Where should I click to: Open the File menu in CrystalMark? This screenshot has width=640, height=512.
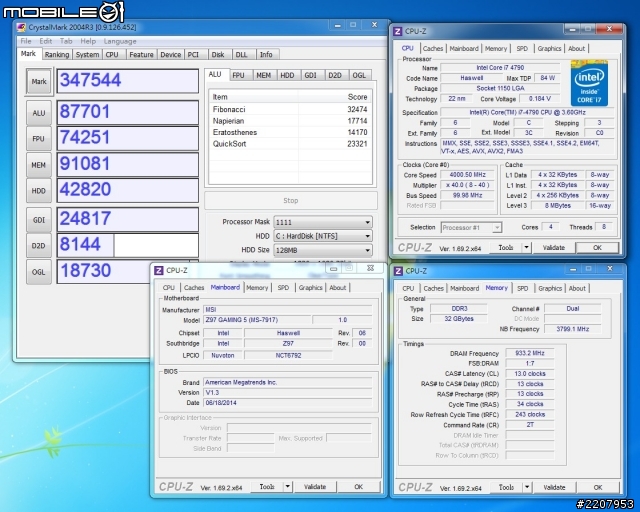(26, 41)
